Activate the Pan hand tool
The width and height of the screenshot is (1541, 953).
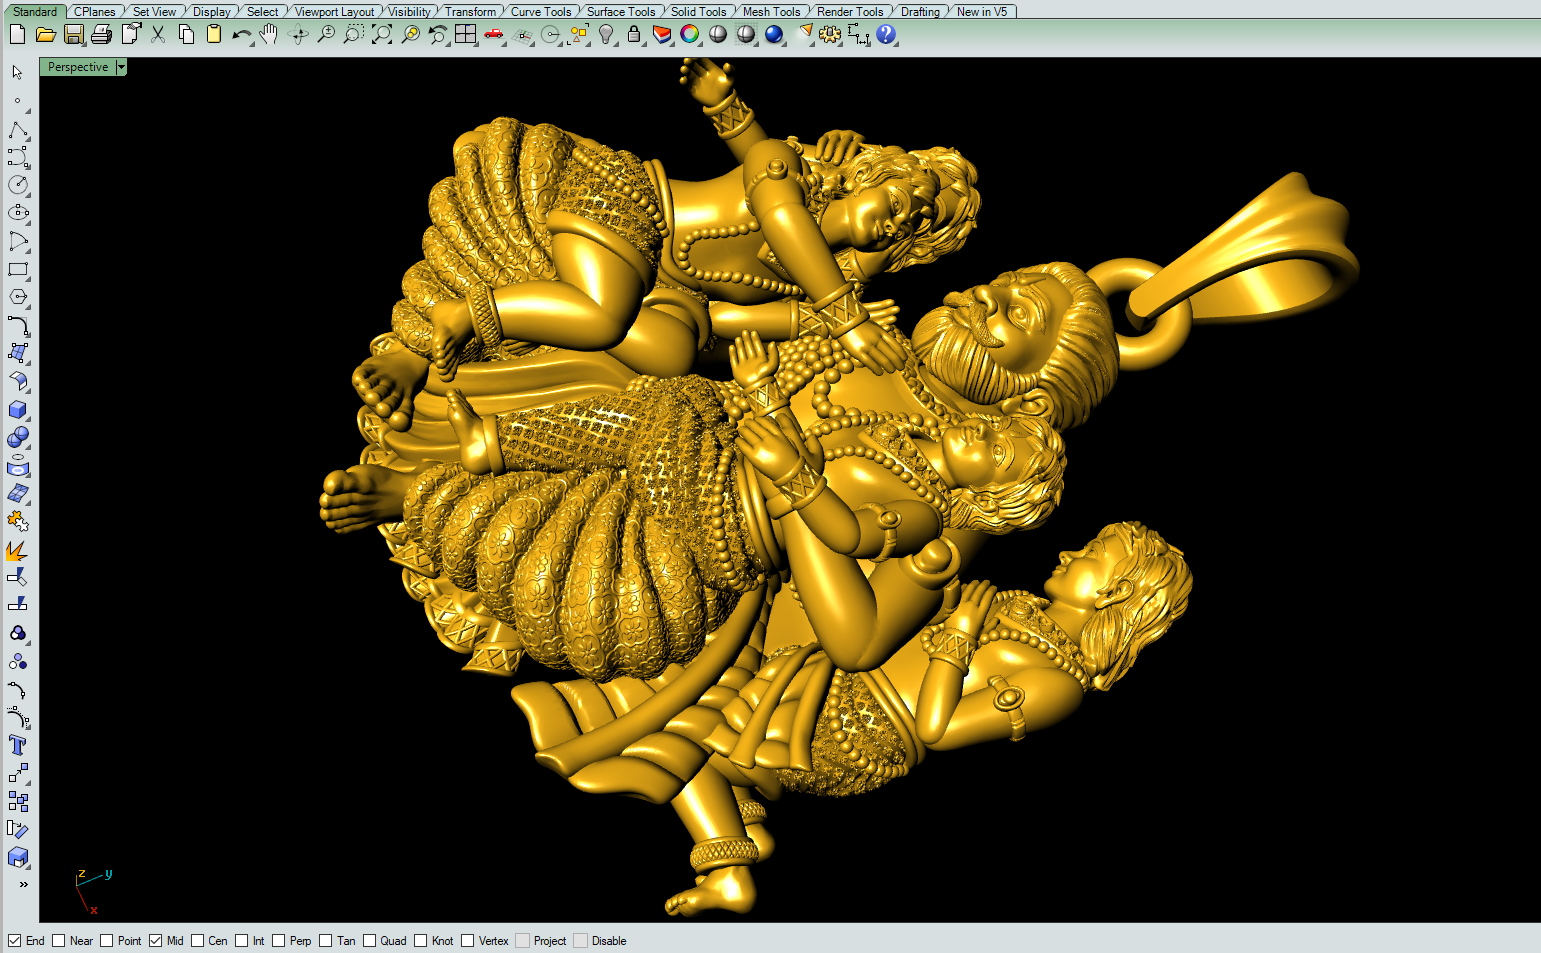pos(269,34)
